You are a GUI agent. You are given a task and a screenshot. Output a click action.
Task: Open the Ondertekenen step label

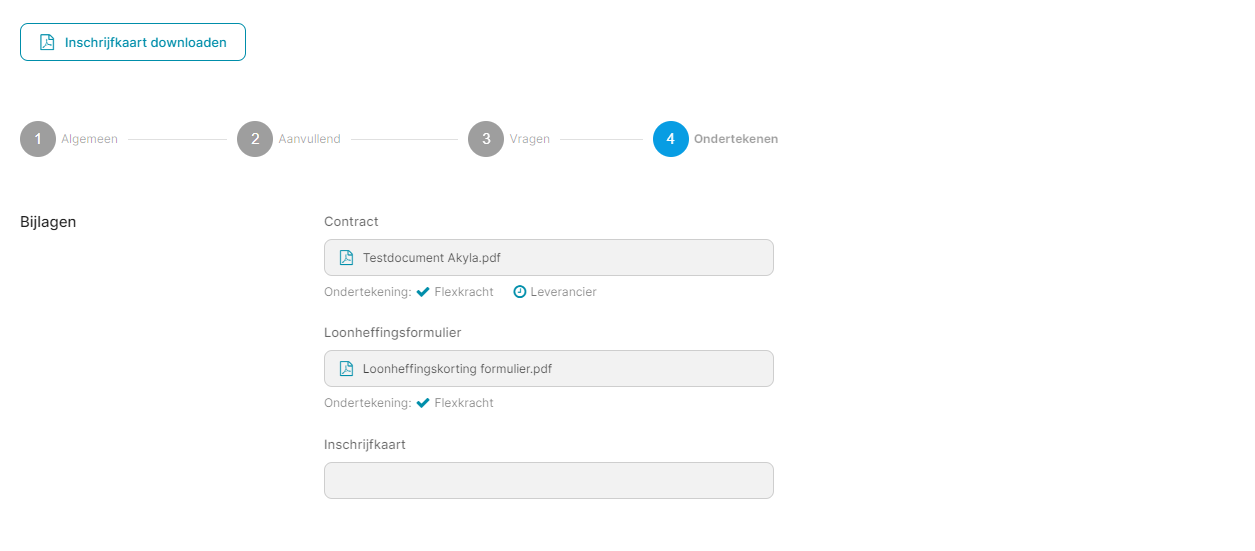[x=736, y=139]
